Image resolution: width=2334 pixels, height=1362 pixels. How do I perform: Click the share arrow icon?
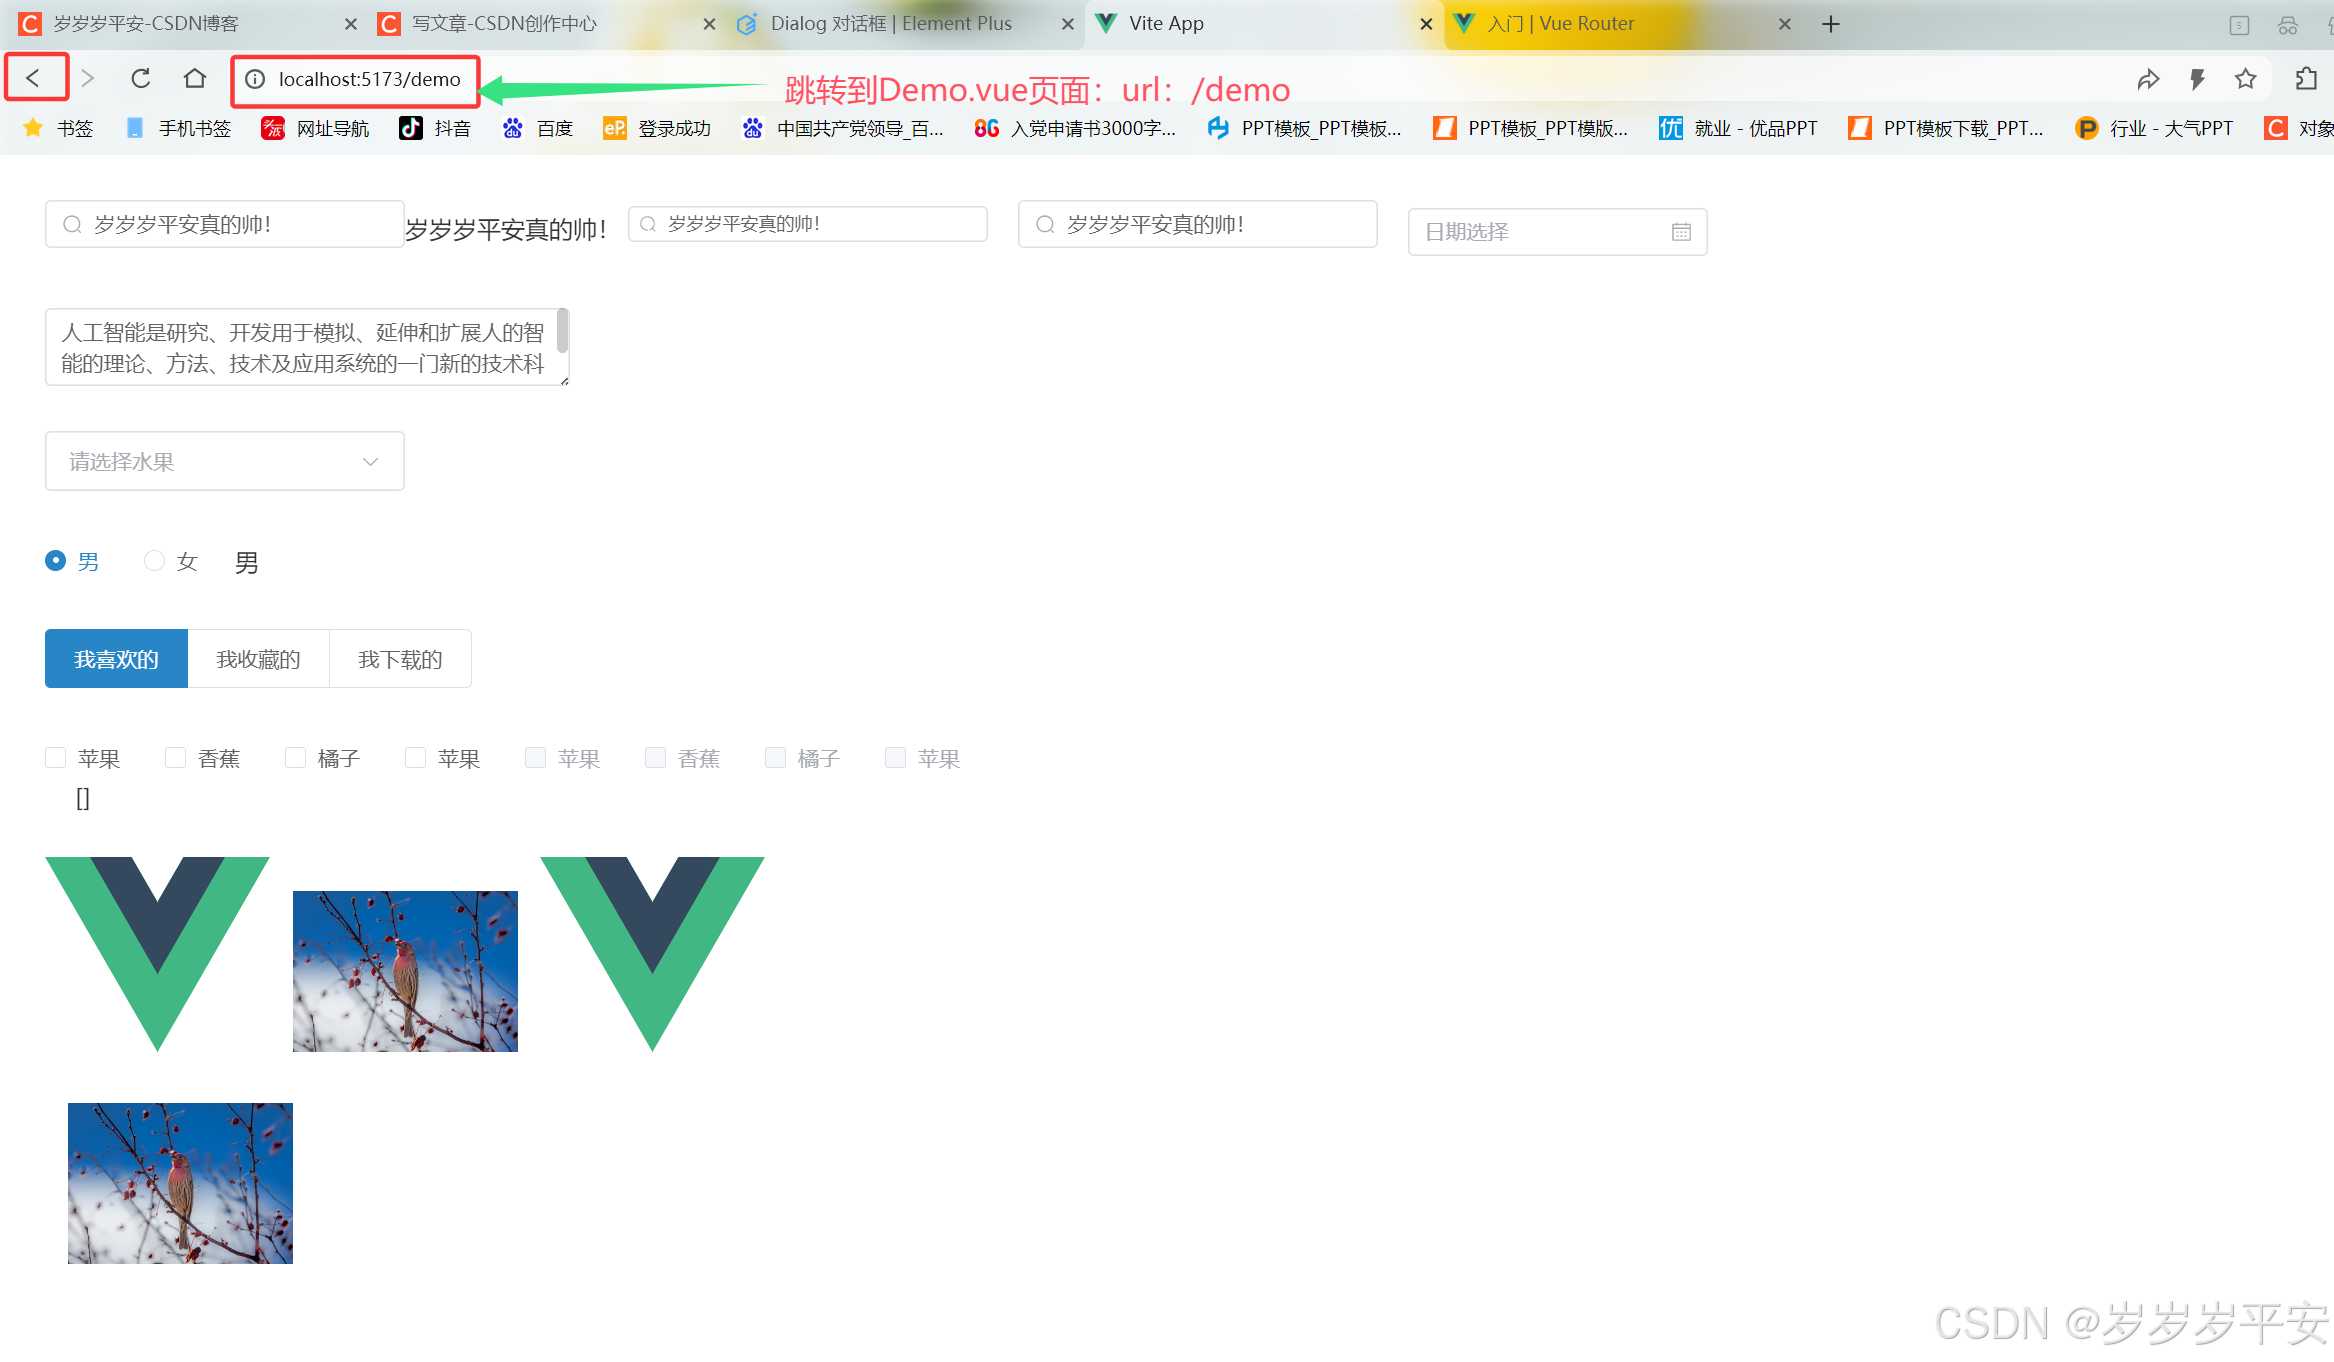click(x=2148, y=78)
